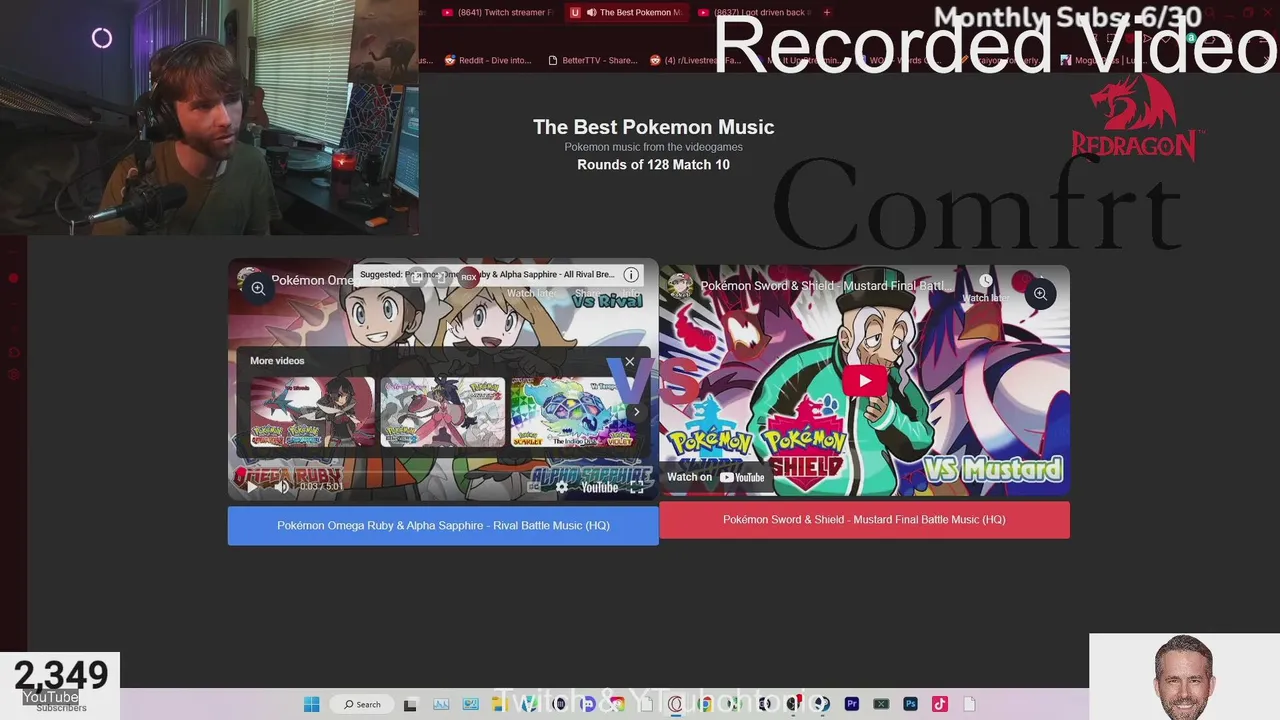Screen dimensions: 1280x720
Task: Click the left video time 0:03 / 5:01
Action: pyautogui.click(x=321, y=487)
